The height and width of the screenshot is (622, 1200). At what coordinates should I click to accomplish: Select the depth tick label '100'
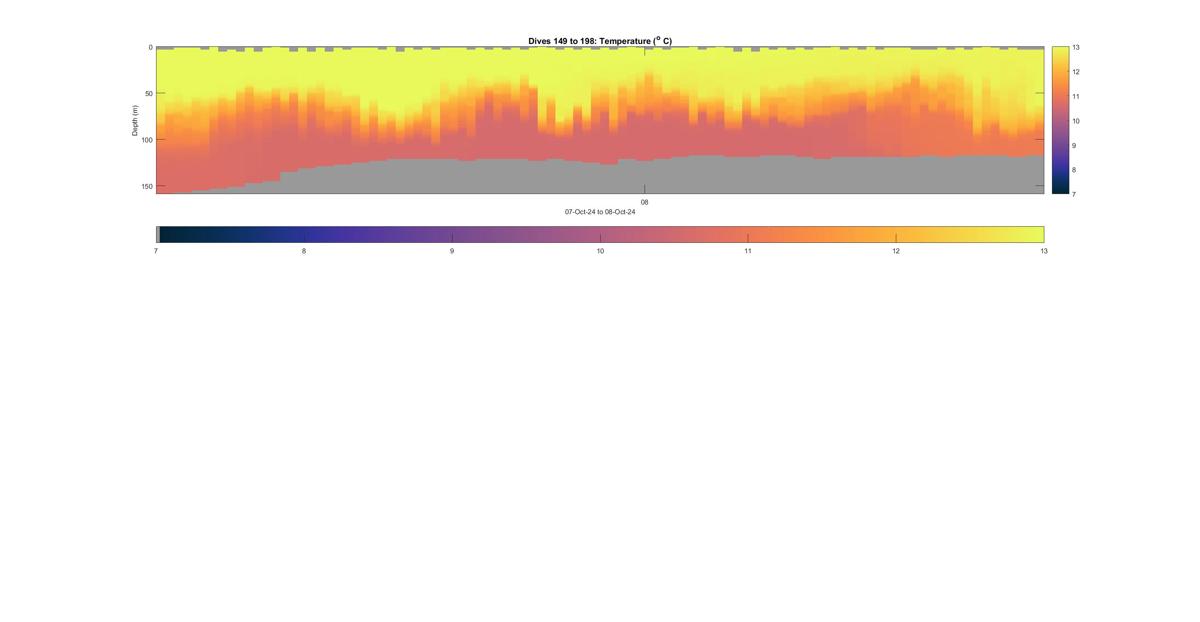(x=147, y=140)
